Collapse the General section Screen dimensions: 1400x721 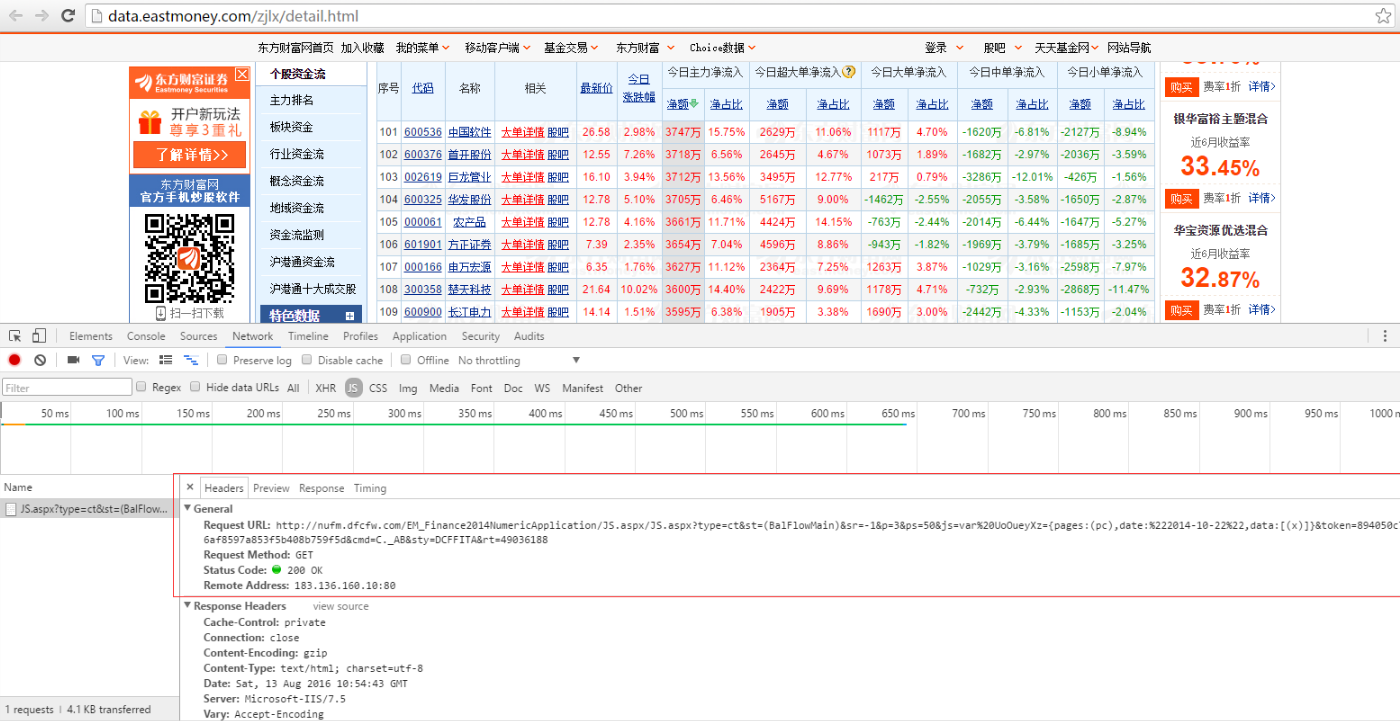188,509
